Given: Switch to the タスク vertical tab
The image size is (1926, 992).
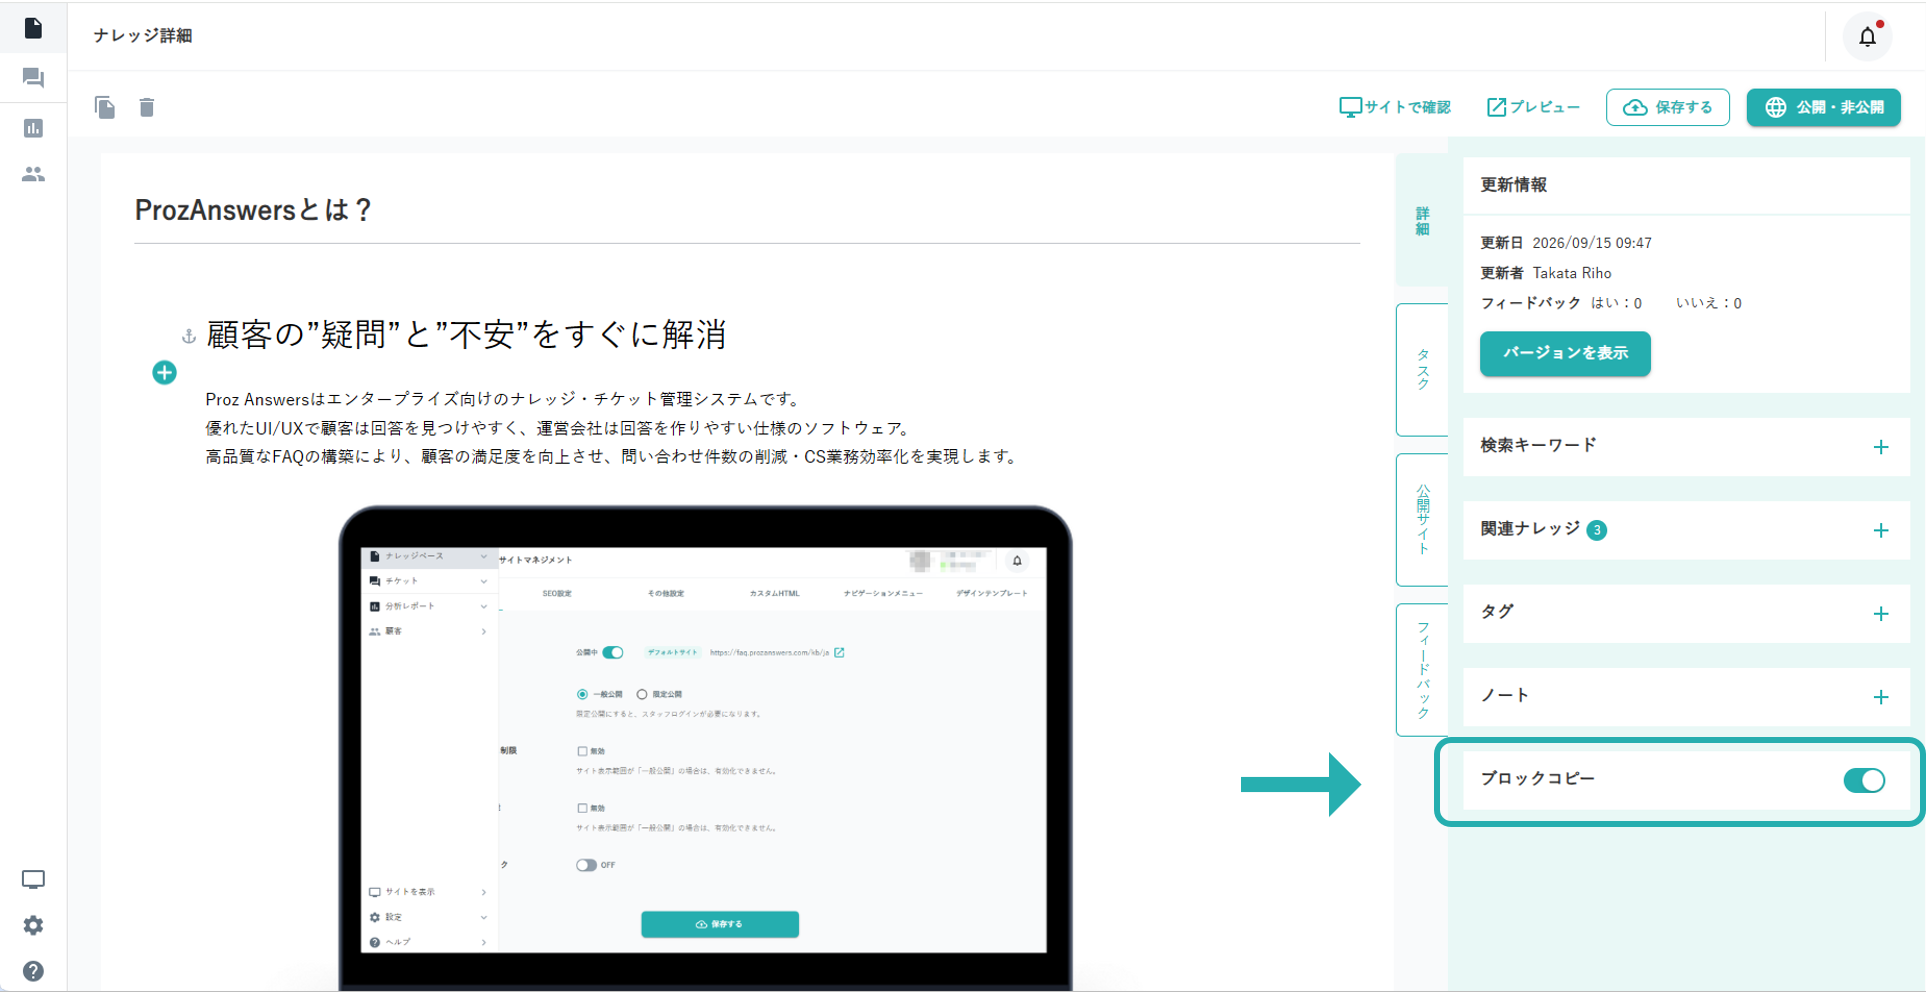Looking at the screenshot, I should coord(1422,370).
